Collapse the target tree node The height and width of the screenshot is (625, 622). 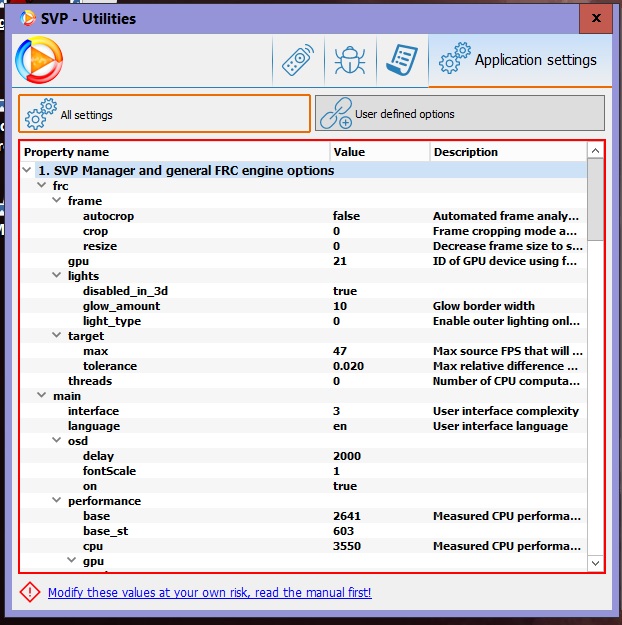click(57, 335)
